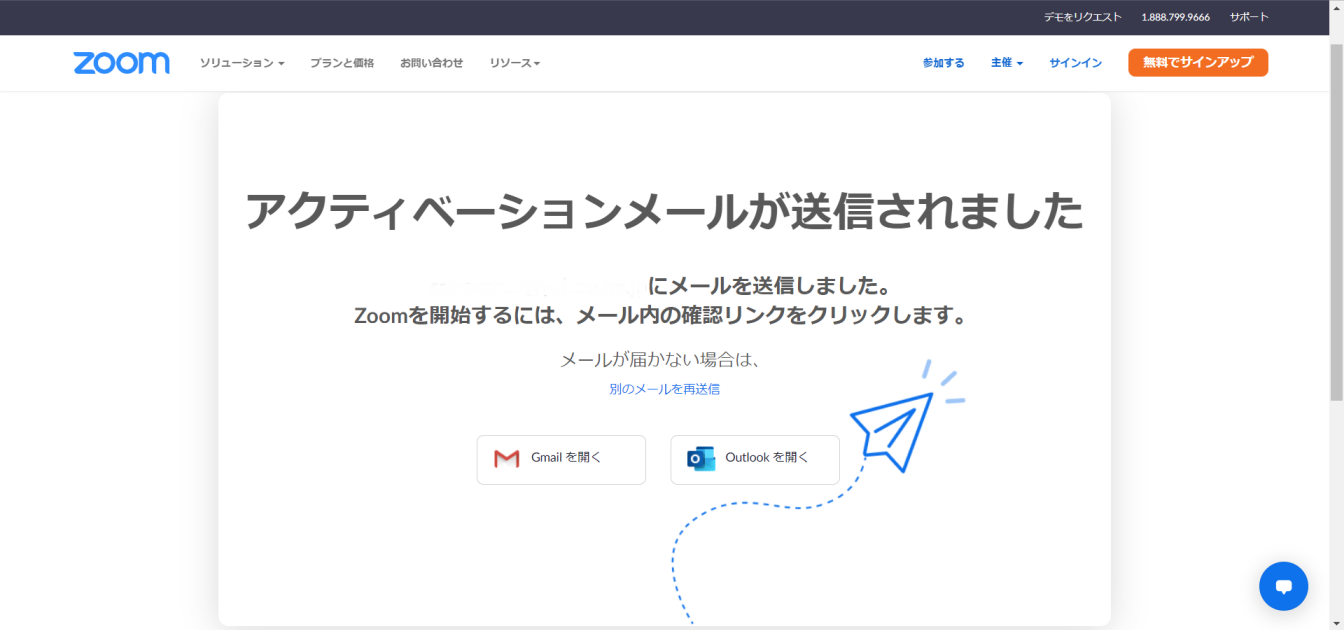
Task: Click 参加する to join a meeting
Action: pyautogui.click(x=943, y=63)
